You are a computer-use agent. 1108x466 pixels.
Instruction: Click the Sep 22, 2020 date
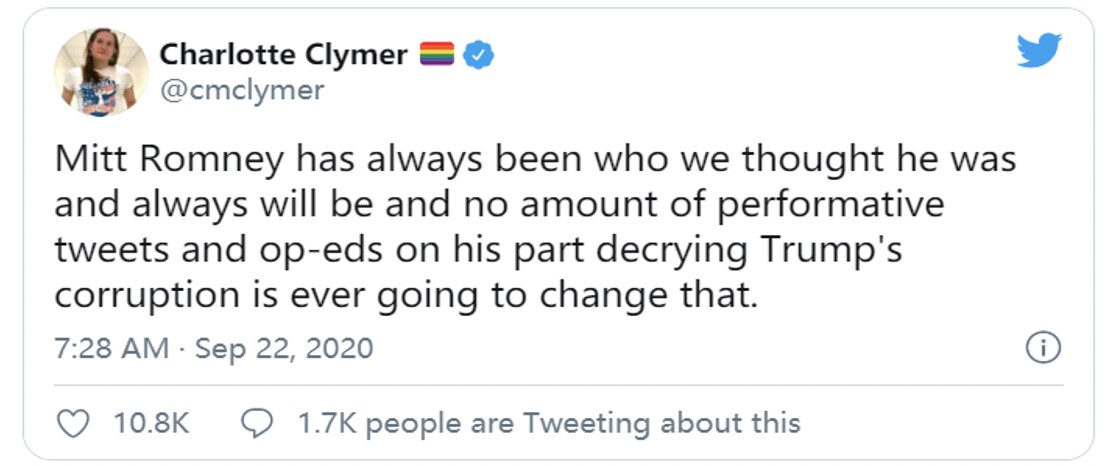coord(283,349)
